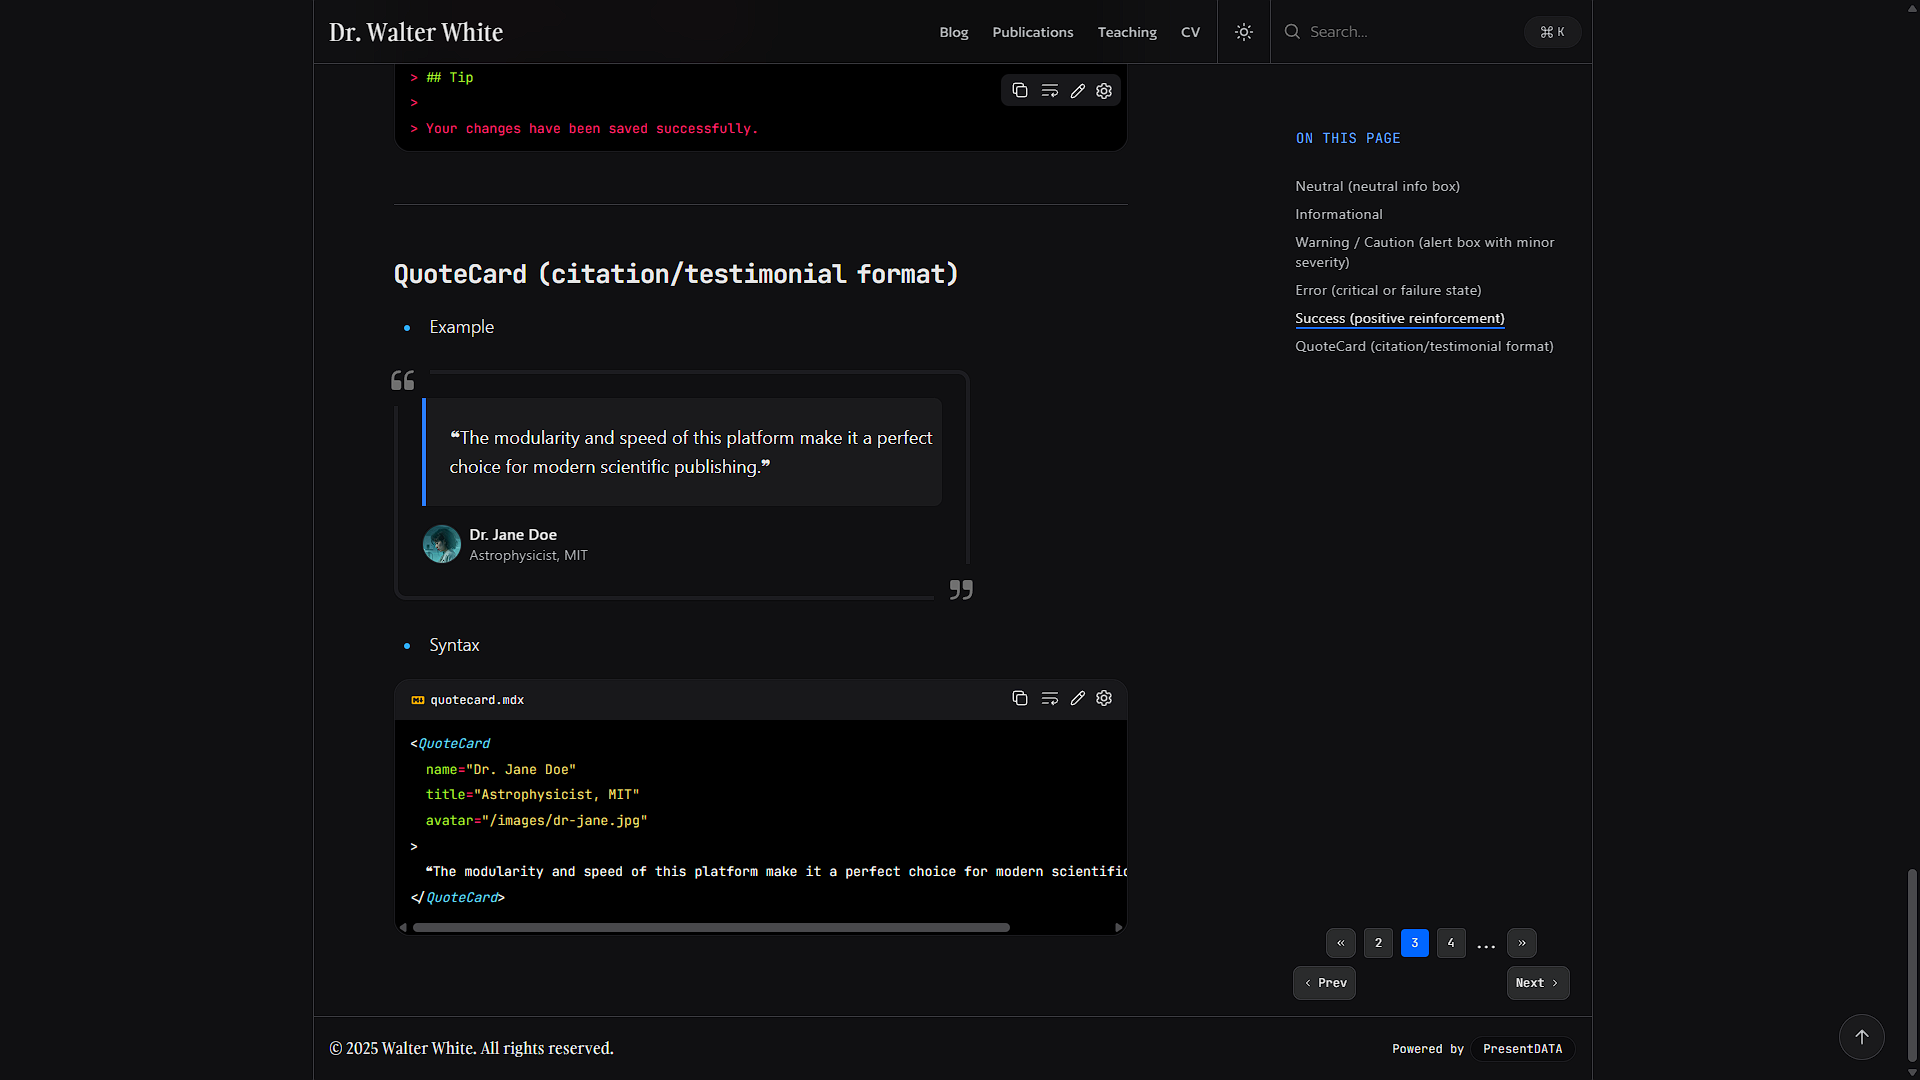Viewport: 1920px width, 1080px height.
Task: Toggle word wrap on the Tip code block
Action: [1049, 91]
